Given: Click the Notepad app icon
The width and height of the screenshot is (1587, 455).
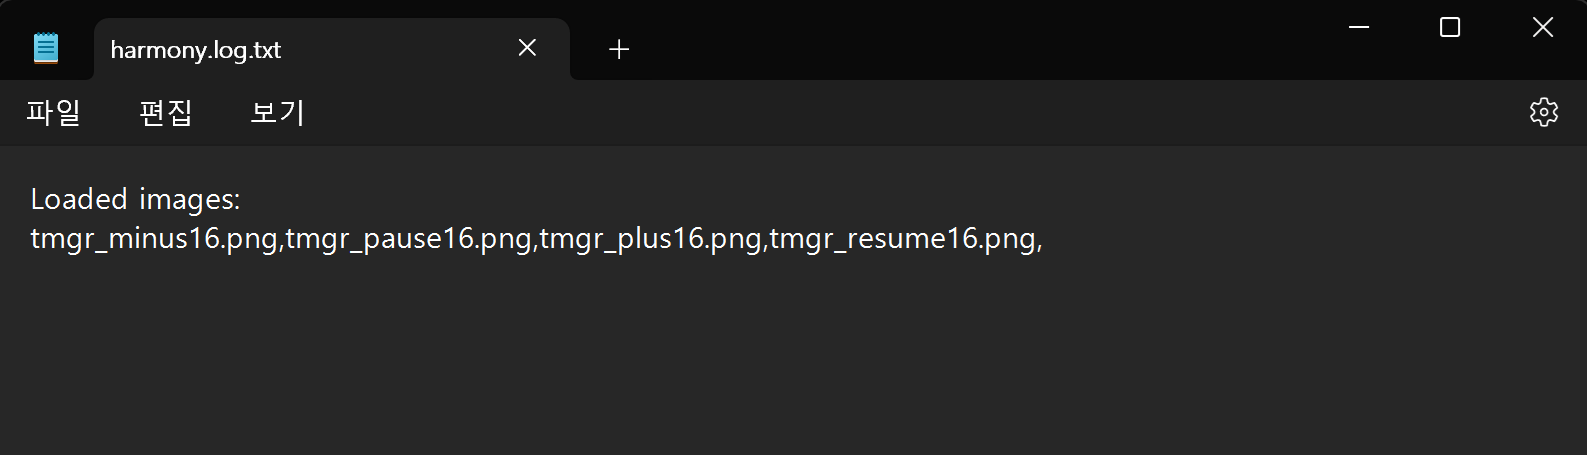Looking at the screenshot, I should 46,48.
